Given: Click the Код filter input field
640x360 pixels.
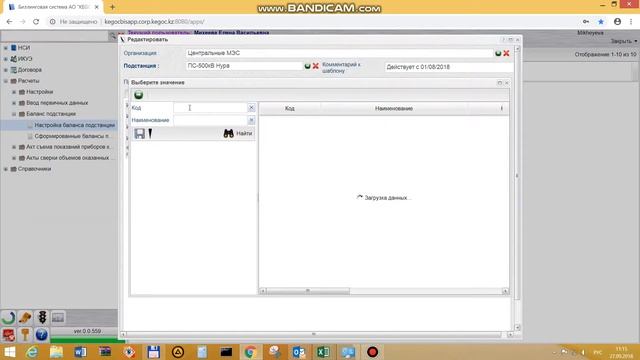Looking at the screenshot, I should (210, 108).
